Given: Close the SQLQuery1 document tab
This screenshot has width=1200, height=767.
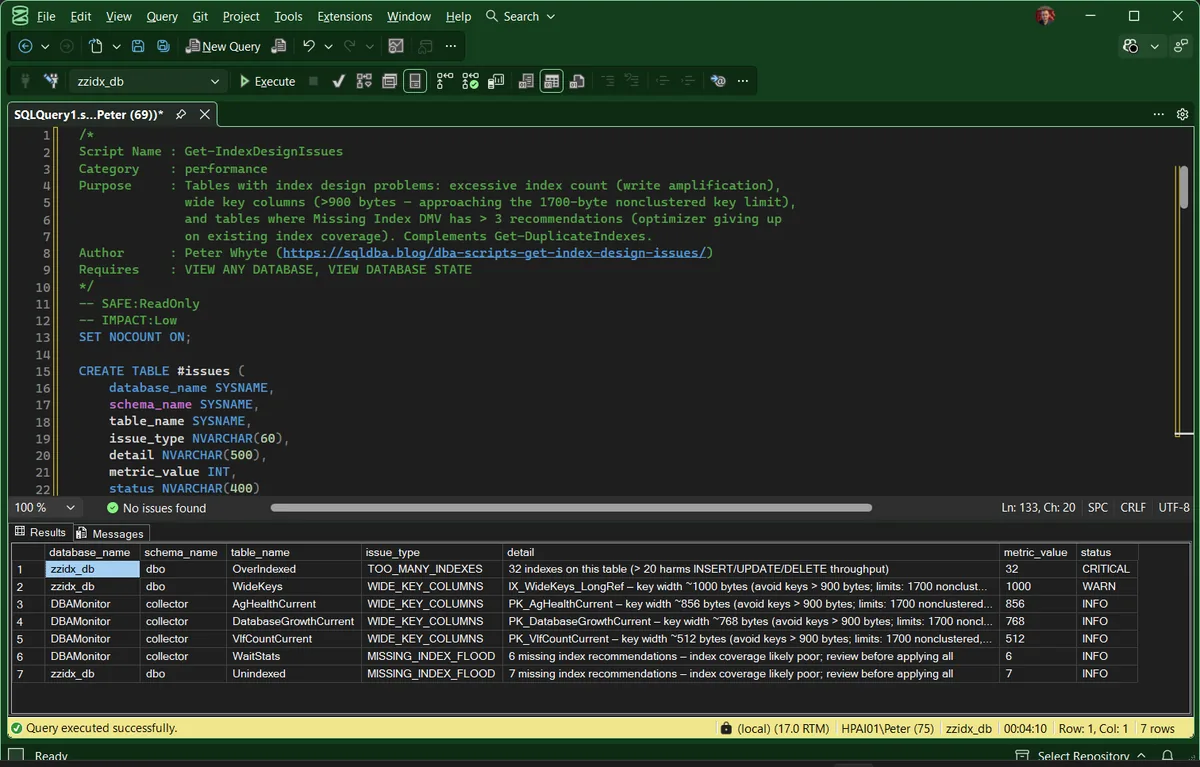Looking at the screenshot, I should pyautogui.click(x=204, y=115).
